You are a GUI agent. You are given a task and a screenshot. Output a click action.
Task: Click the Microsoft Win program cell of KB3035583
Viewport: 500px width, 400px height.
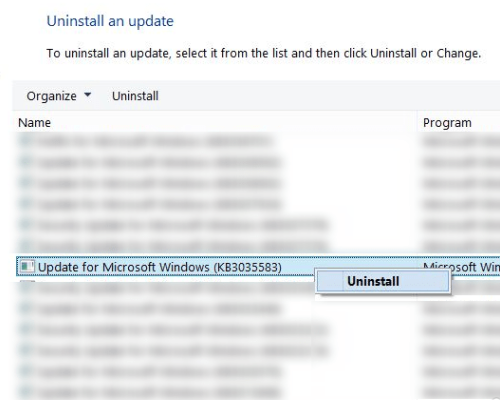click(x=461, y=267)
